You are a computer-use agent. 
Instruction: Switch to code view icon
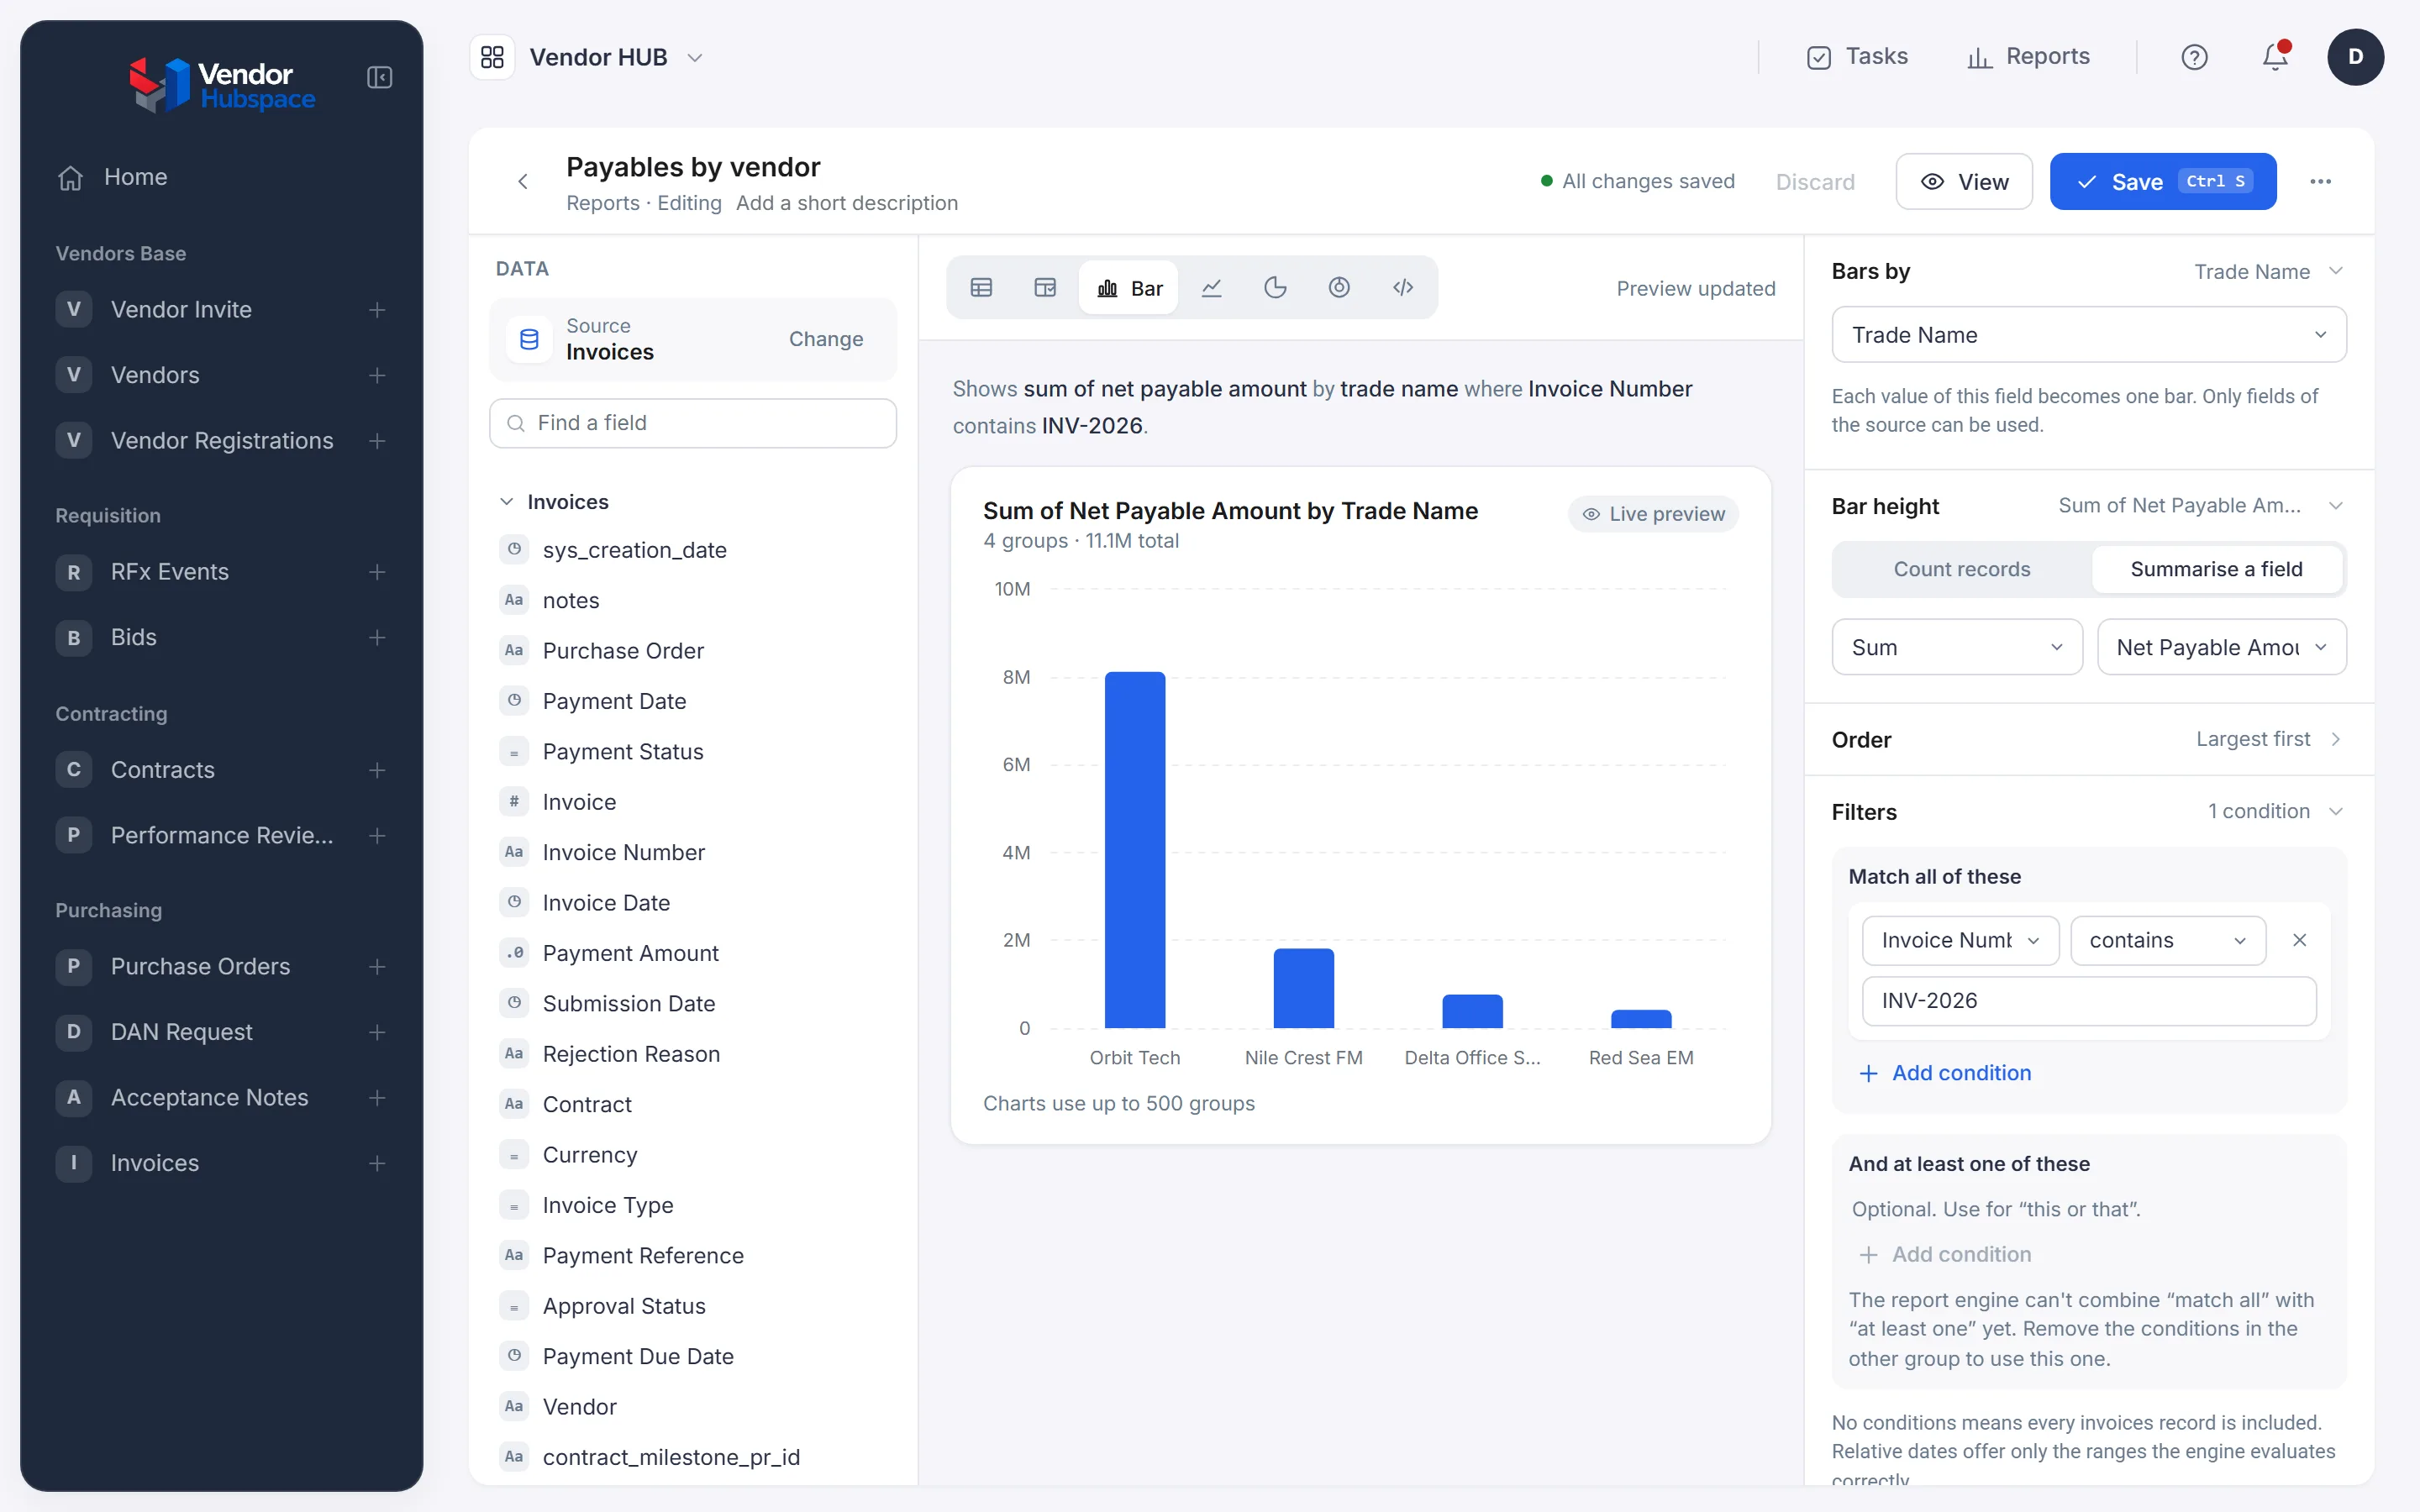[1403, 288]
